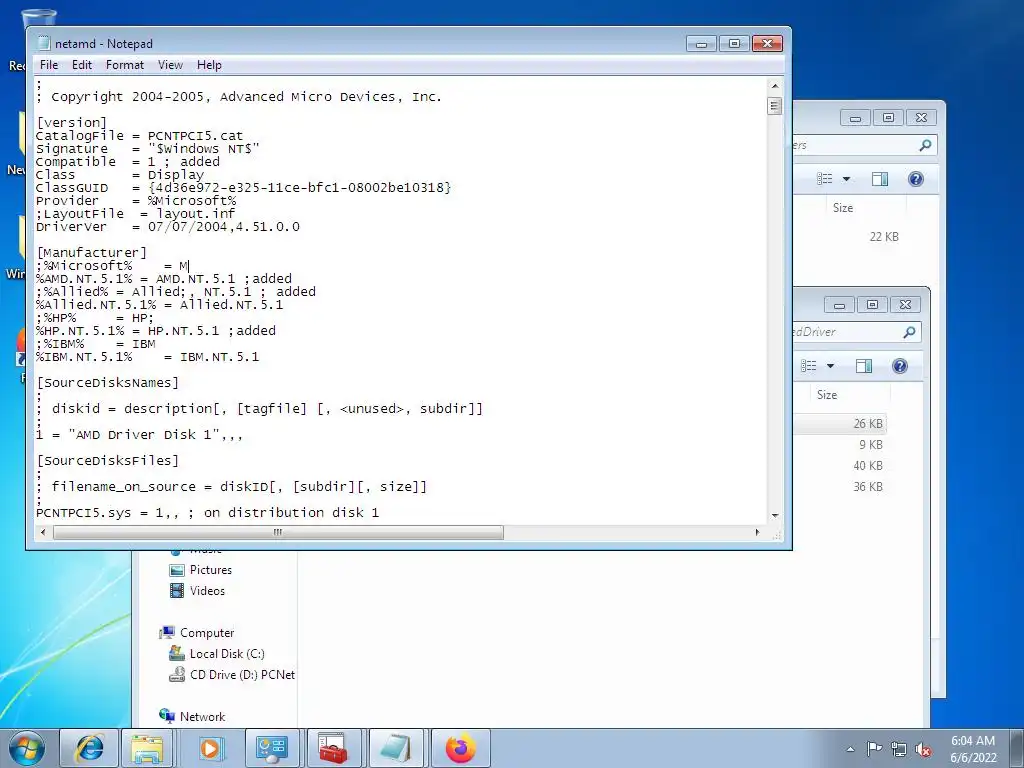Image resolution: width=1024 pixels, height=768 pixels.
Task: Open the clock showing 6:04 AM
Action: pos(973,749)
